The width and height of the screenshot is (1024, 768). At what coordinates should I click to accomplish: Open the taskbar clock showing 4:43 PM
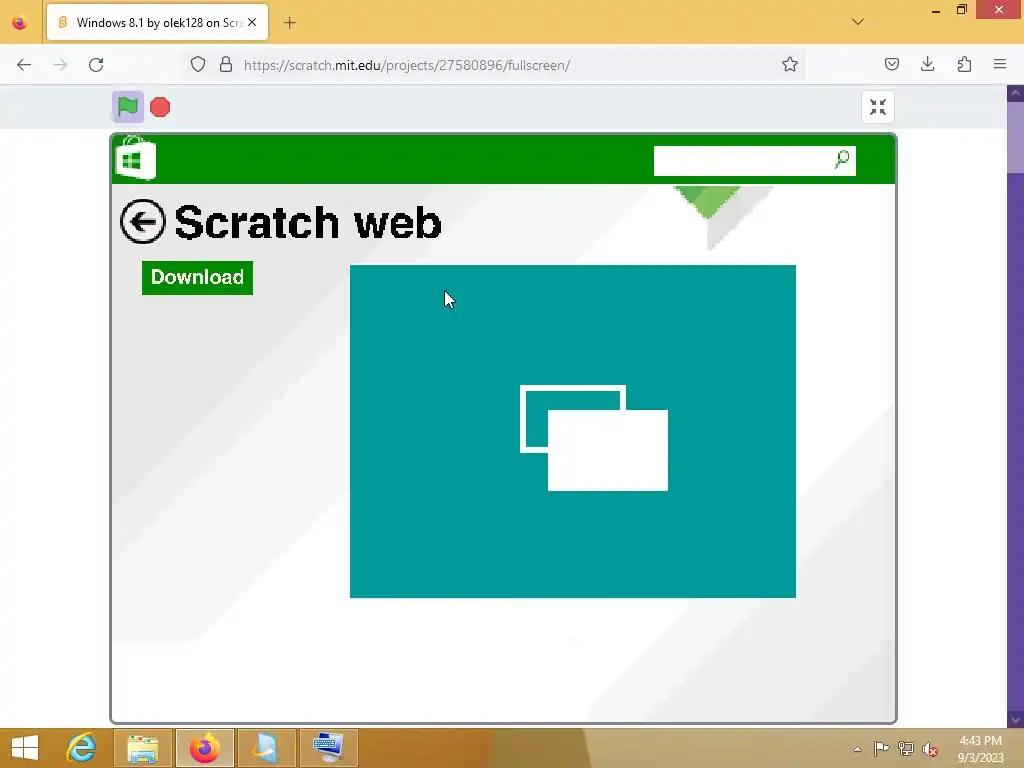(x=980, y=749)
